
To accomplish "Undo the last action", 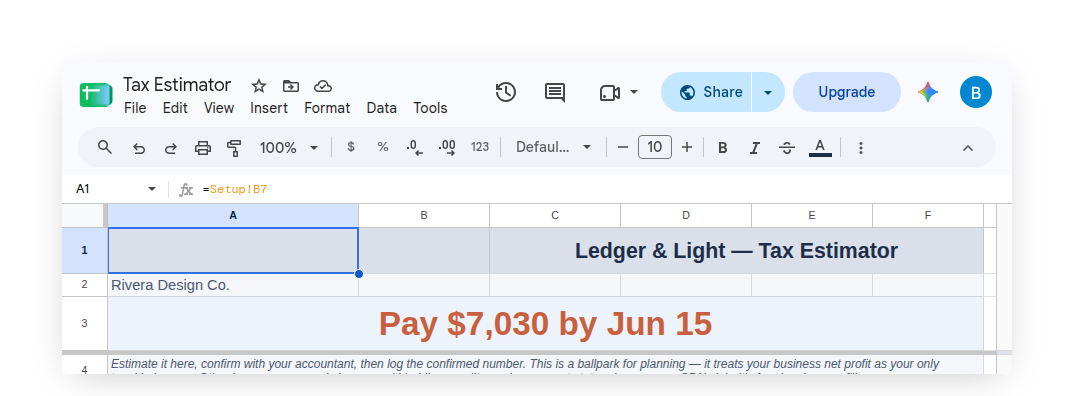I will click(x=139, y=148).
